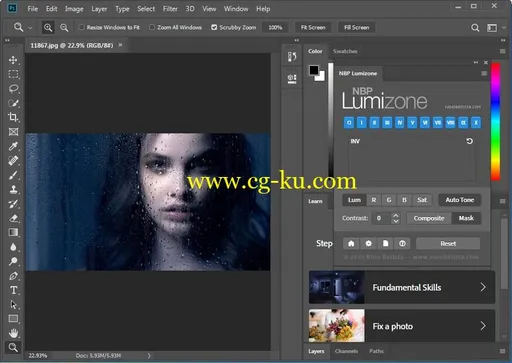Click Lumizone Composite button
The image size is (512, 363).
click(x=429, y=218)
